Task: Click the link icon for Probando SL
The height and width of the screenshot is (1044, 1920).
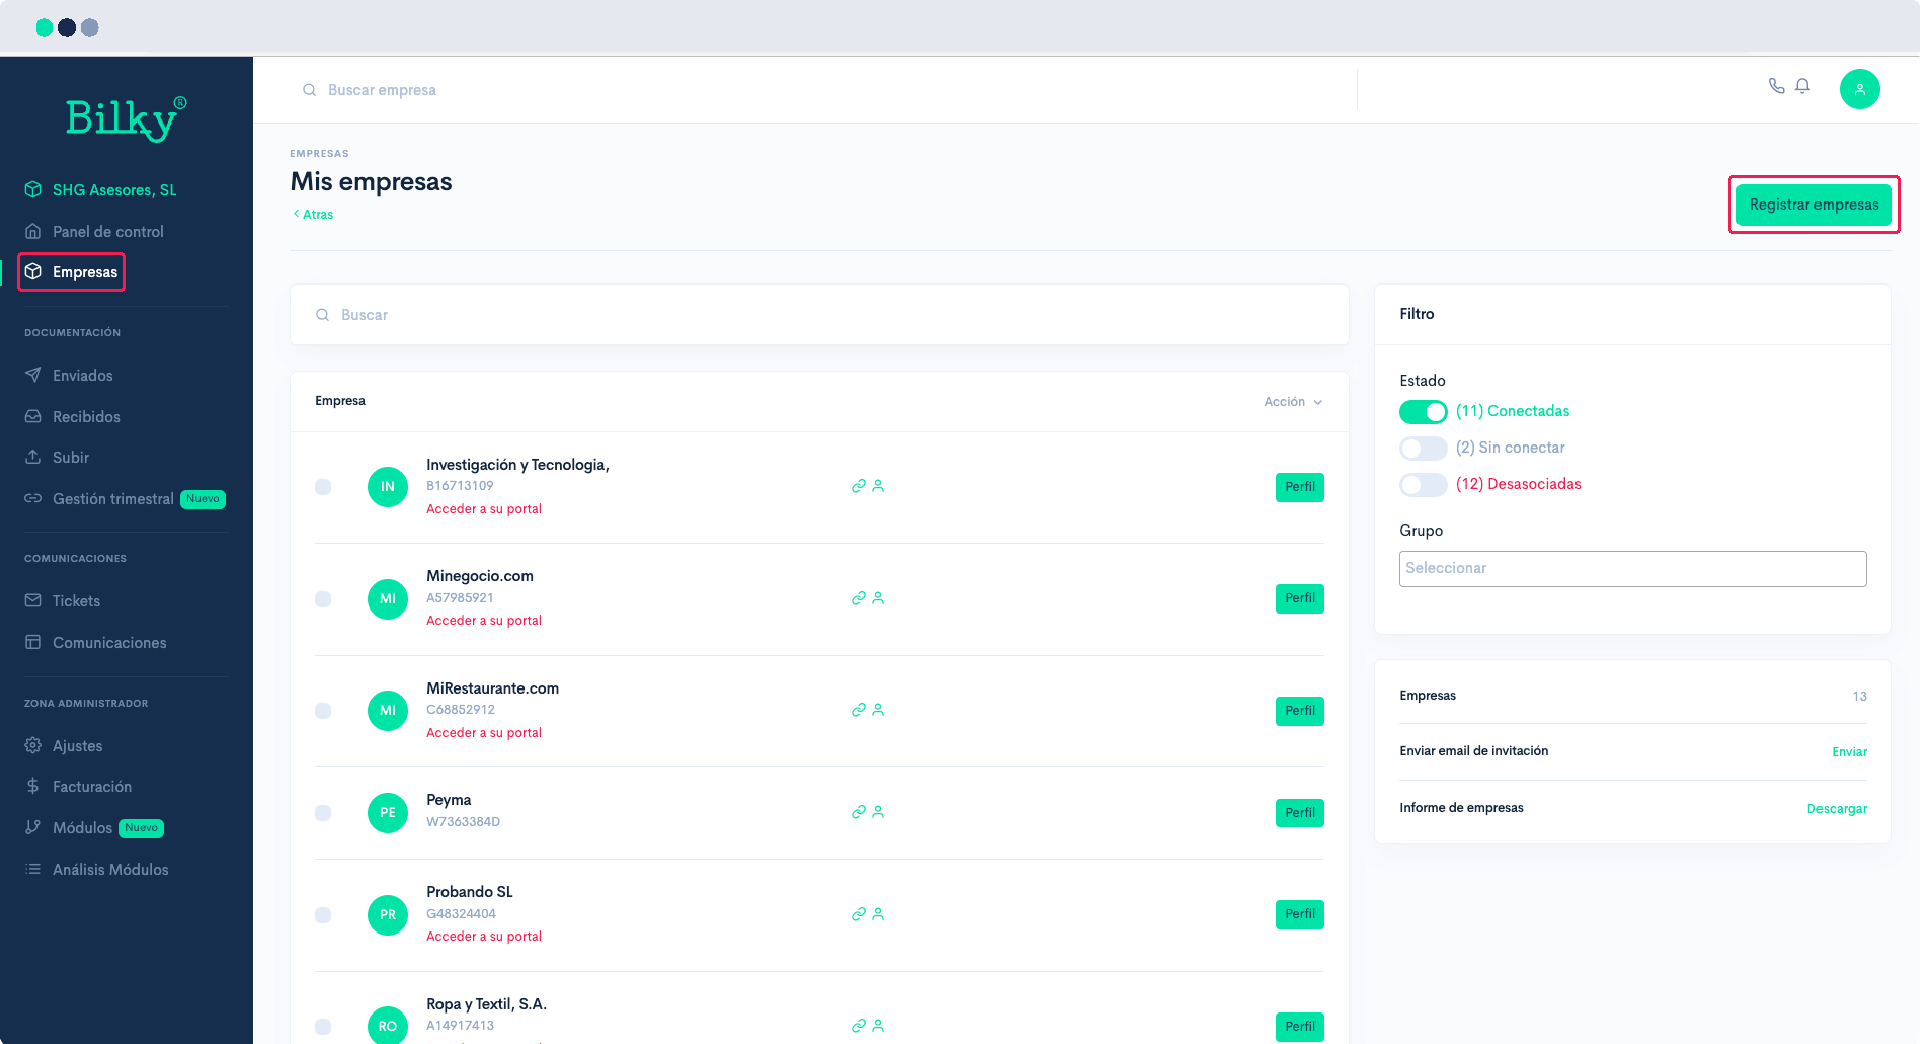Action: (x=858, y=914)
